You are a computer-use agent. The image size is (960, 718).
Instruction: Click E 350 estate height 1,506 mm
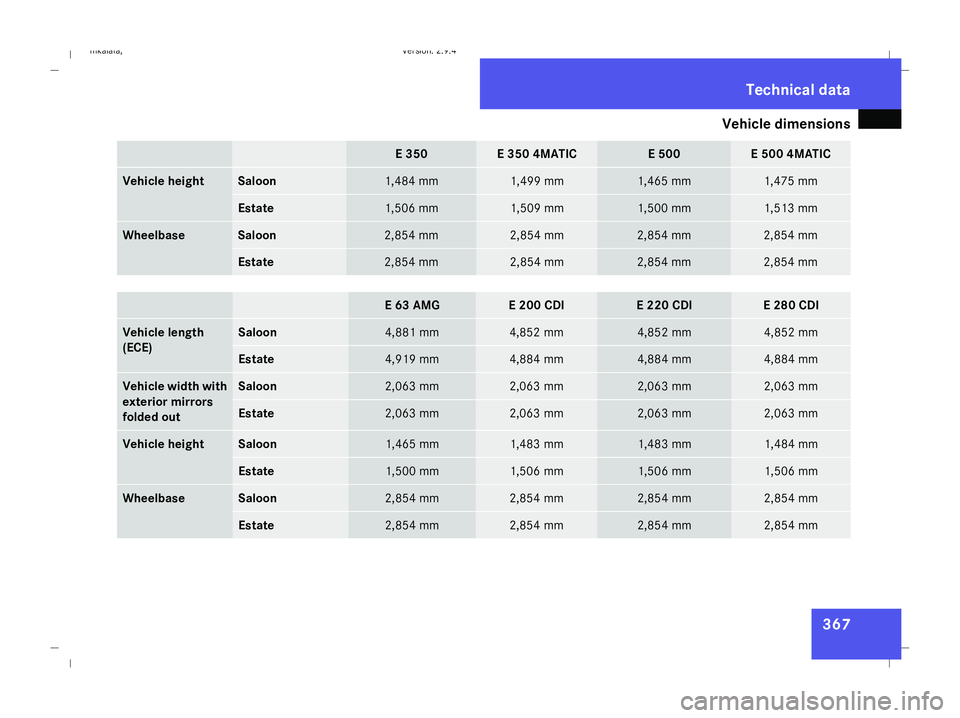(x=411, y=208)
